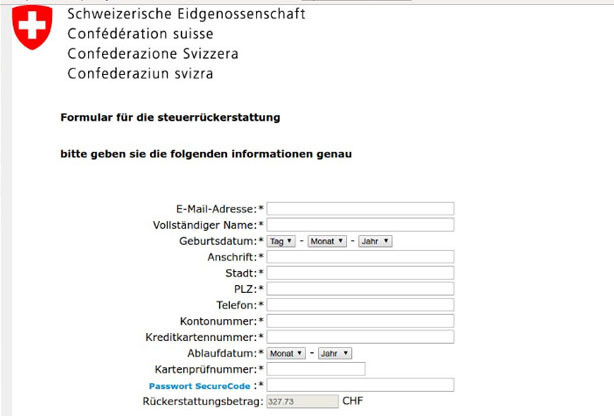Select the Kontonummer text box

[360, 321]
